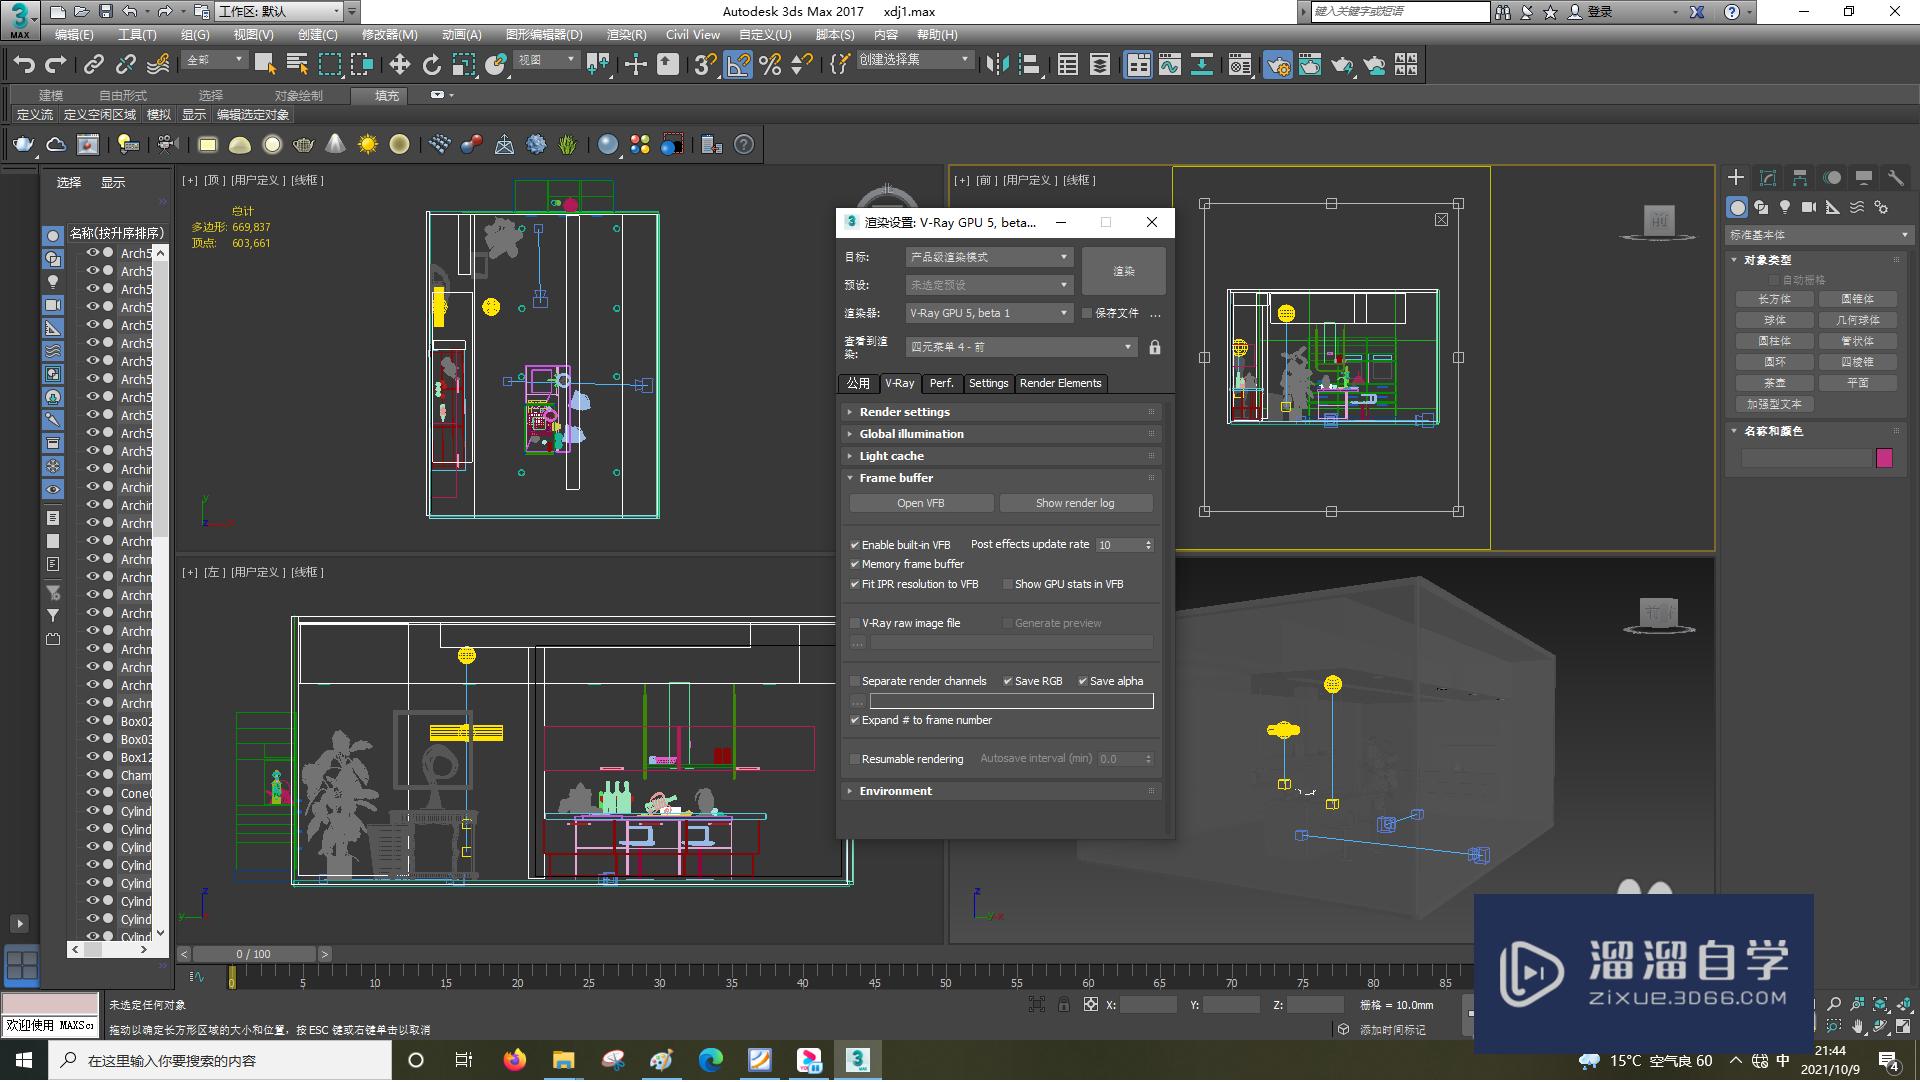Click the 长方体 box primitive button
The width and height of the screenshot is (1920, 1082).
click(x=1774, y=299)
